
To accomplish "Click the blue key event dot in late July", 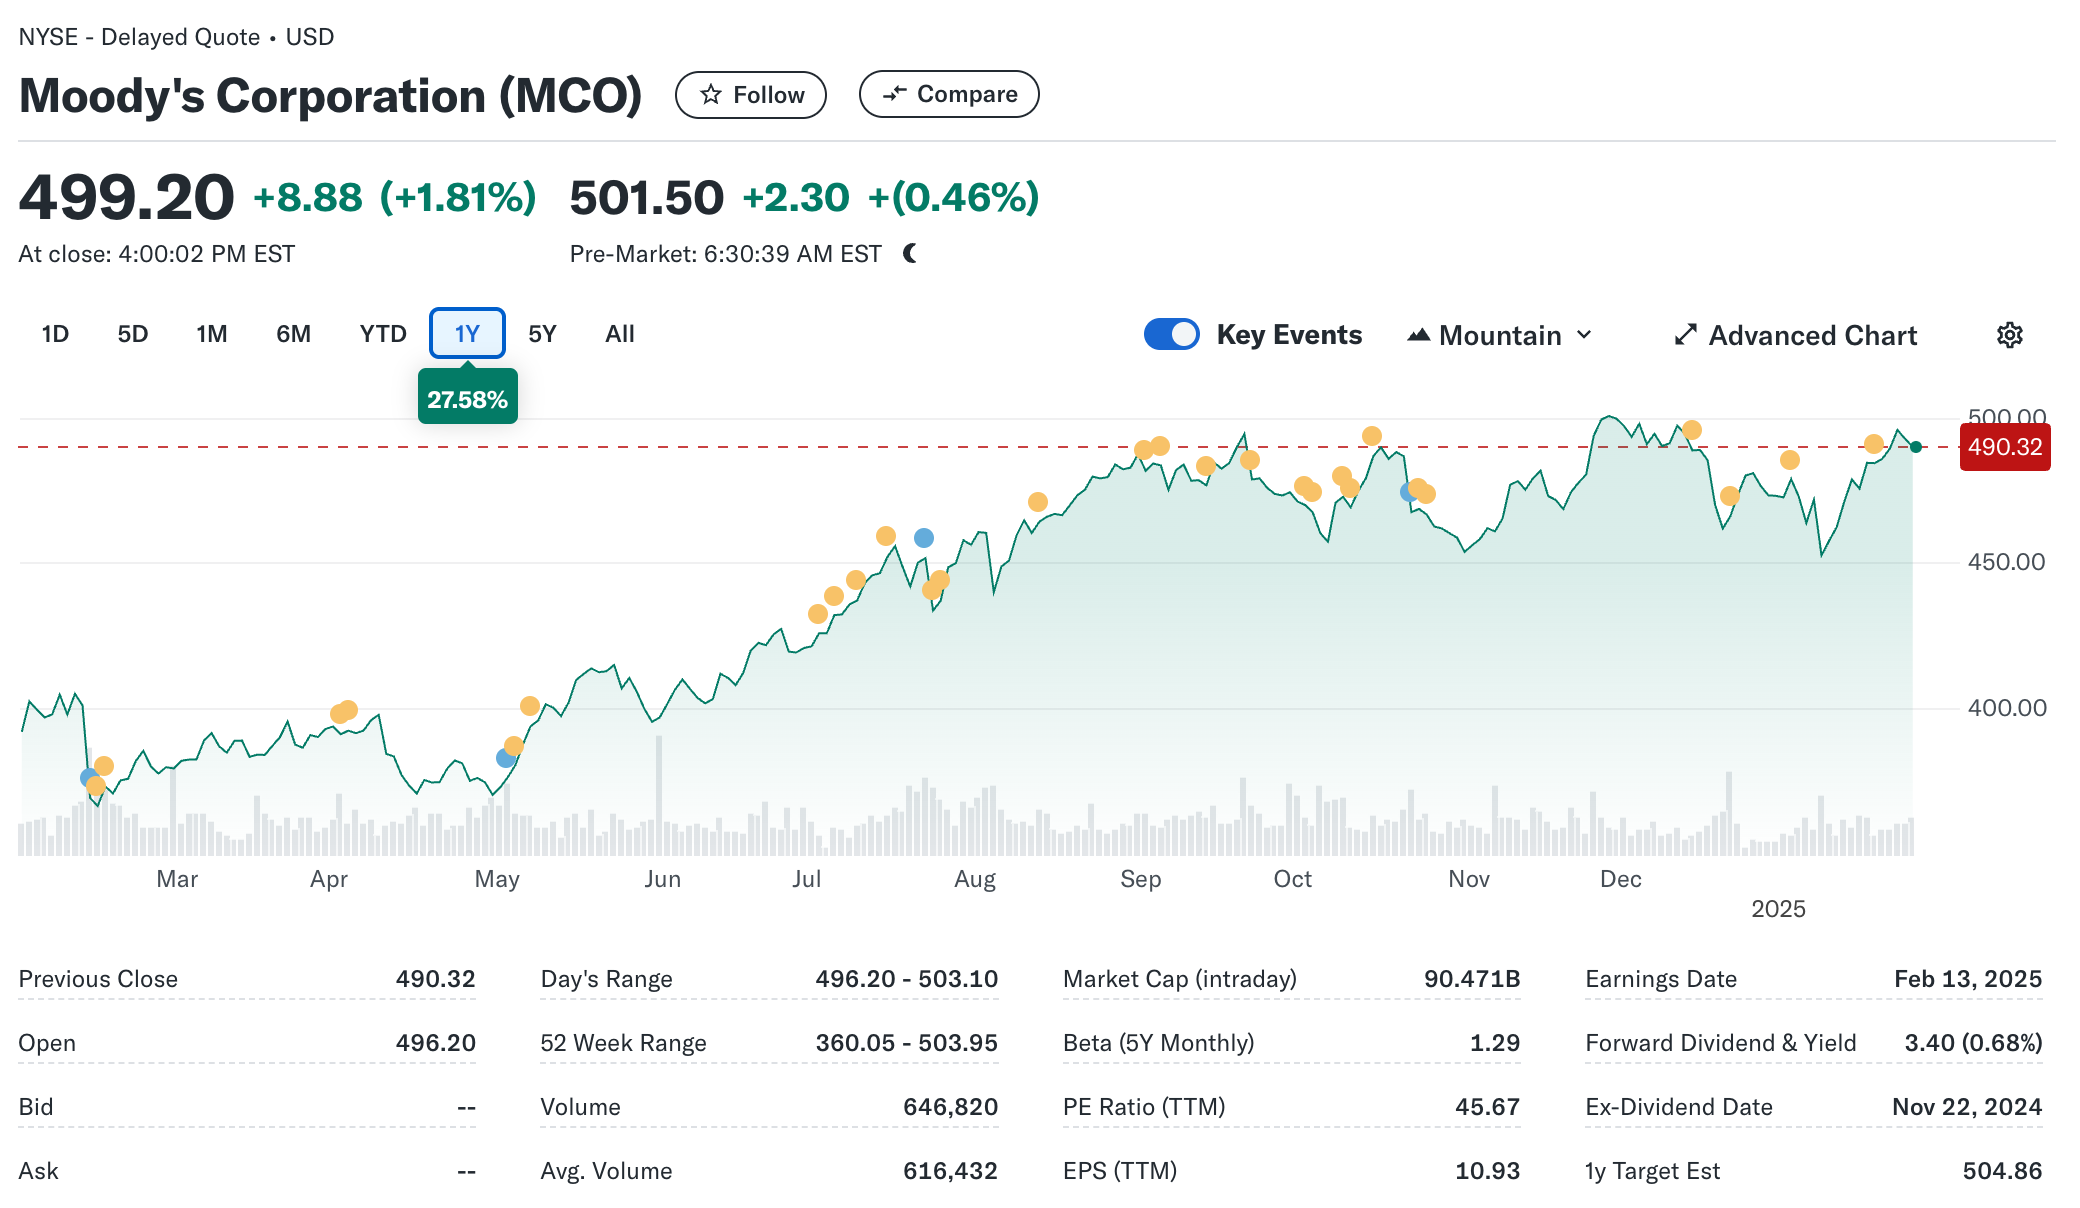I will click(924, 538).
